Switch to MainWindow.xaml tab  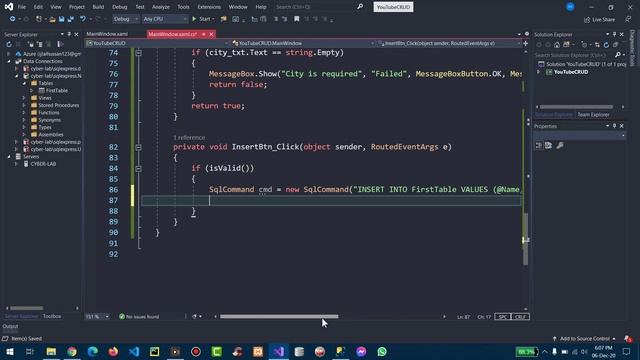point(107,34)
